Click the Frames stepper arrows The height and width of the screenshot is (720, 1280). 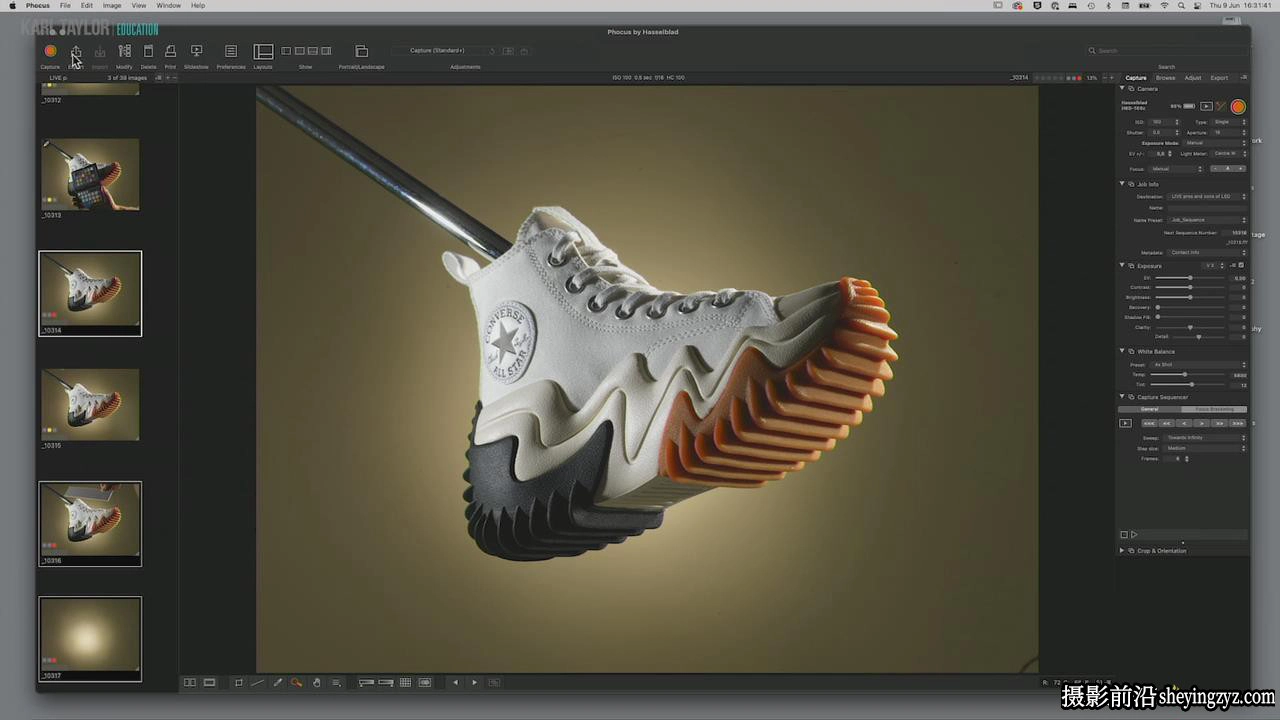1188,459
